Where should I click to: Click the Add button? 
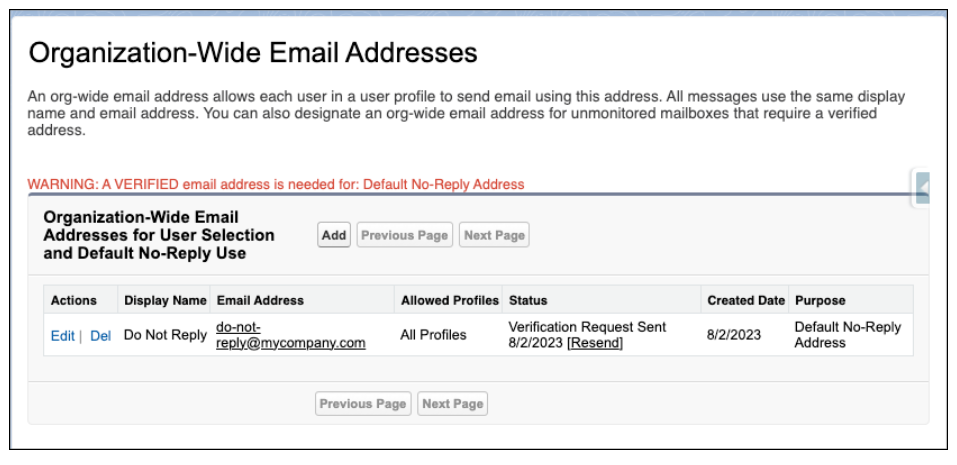click(334, 236)
